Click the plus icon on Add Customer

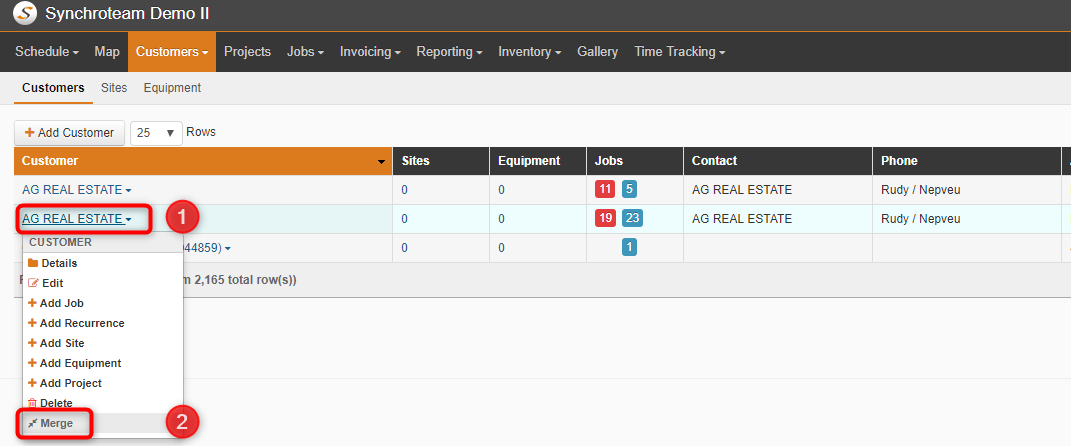click(29, 133)
